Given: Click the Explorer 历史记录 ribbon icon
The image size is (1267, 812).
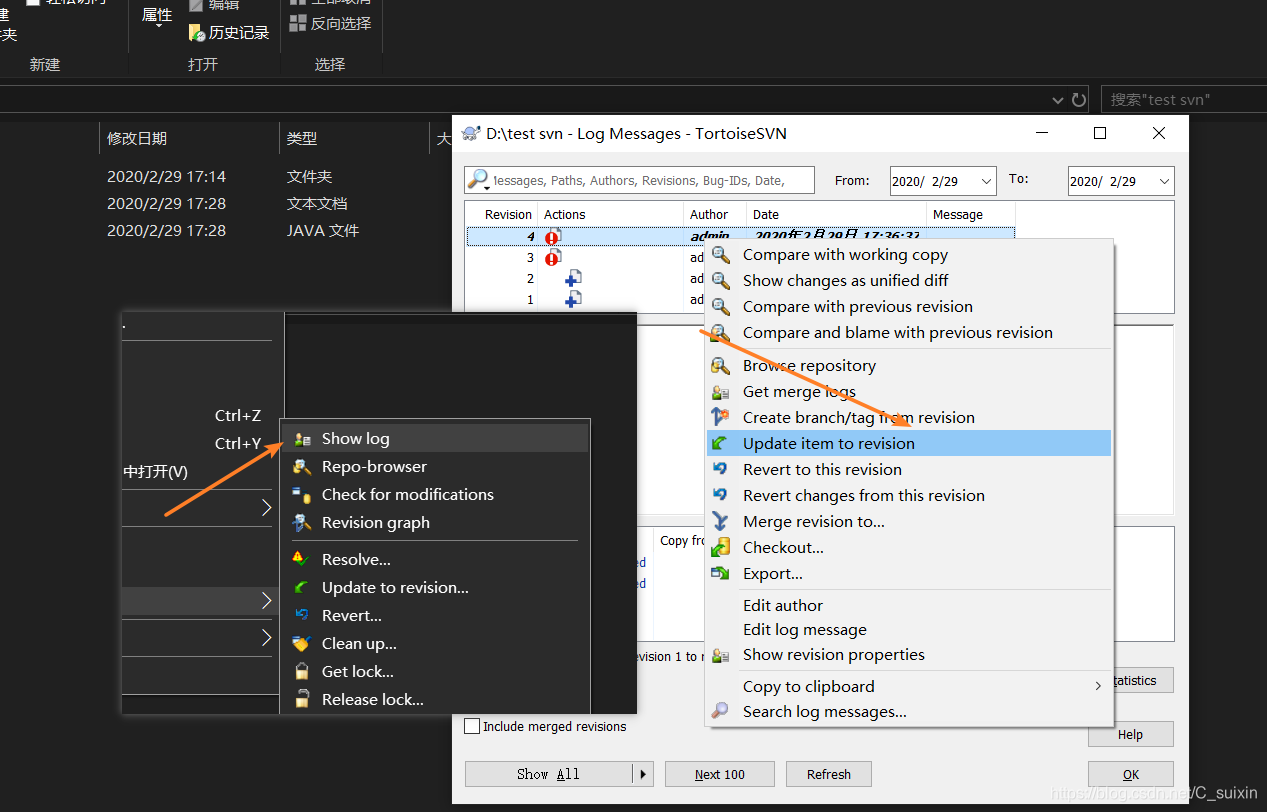Looking at the screenshot, I should click(197, 33).
